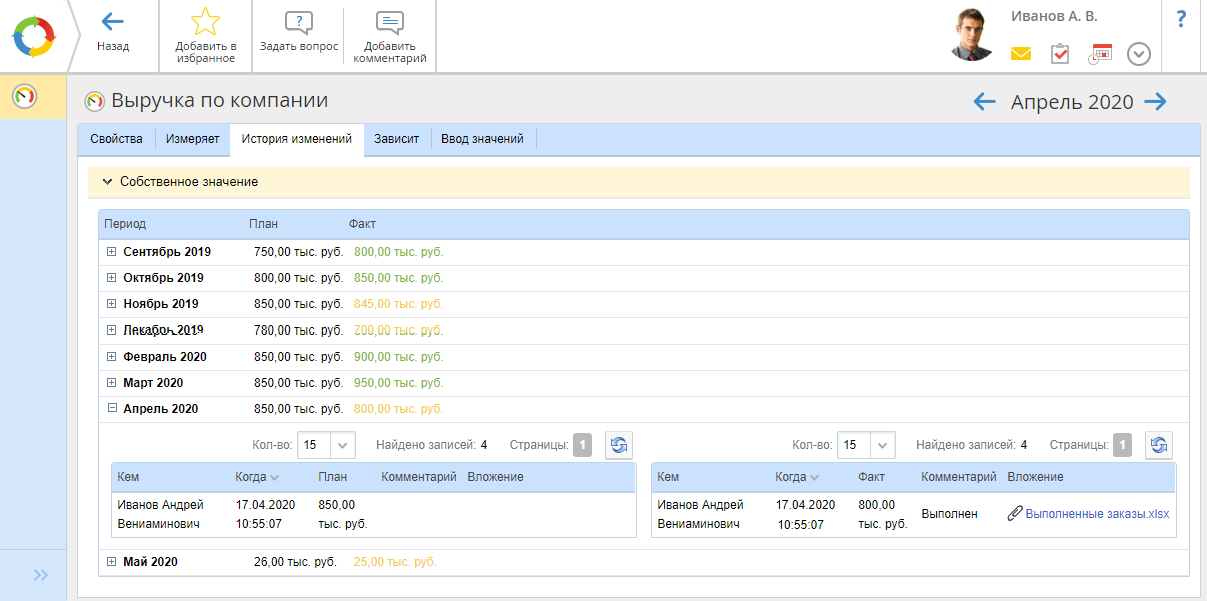Screen dimensions: 1207x601
Task: Open the calendar icon in header
Action: coord(1100,54)
